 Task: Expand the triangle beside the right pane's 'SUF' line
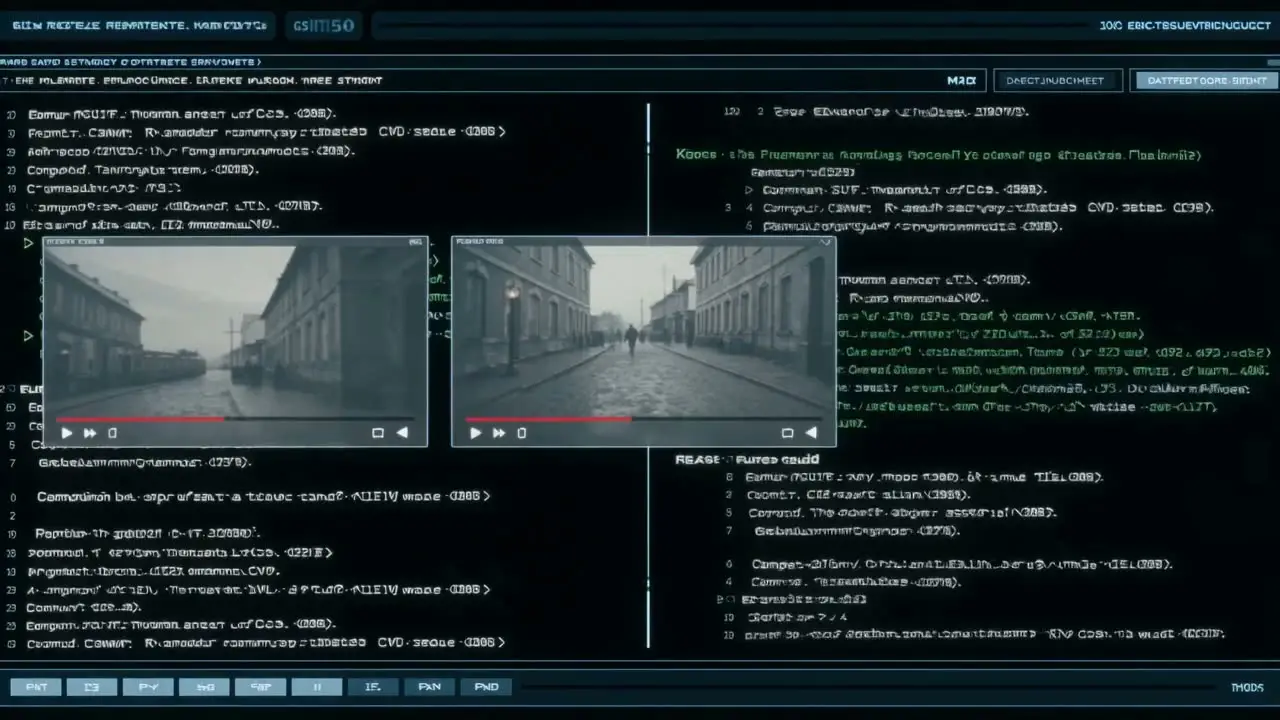750,189
